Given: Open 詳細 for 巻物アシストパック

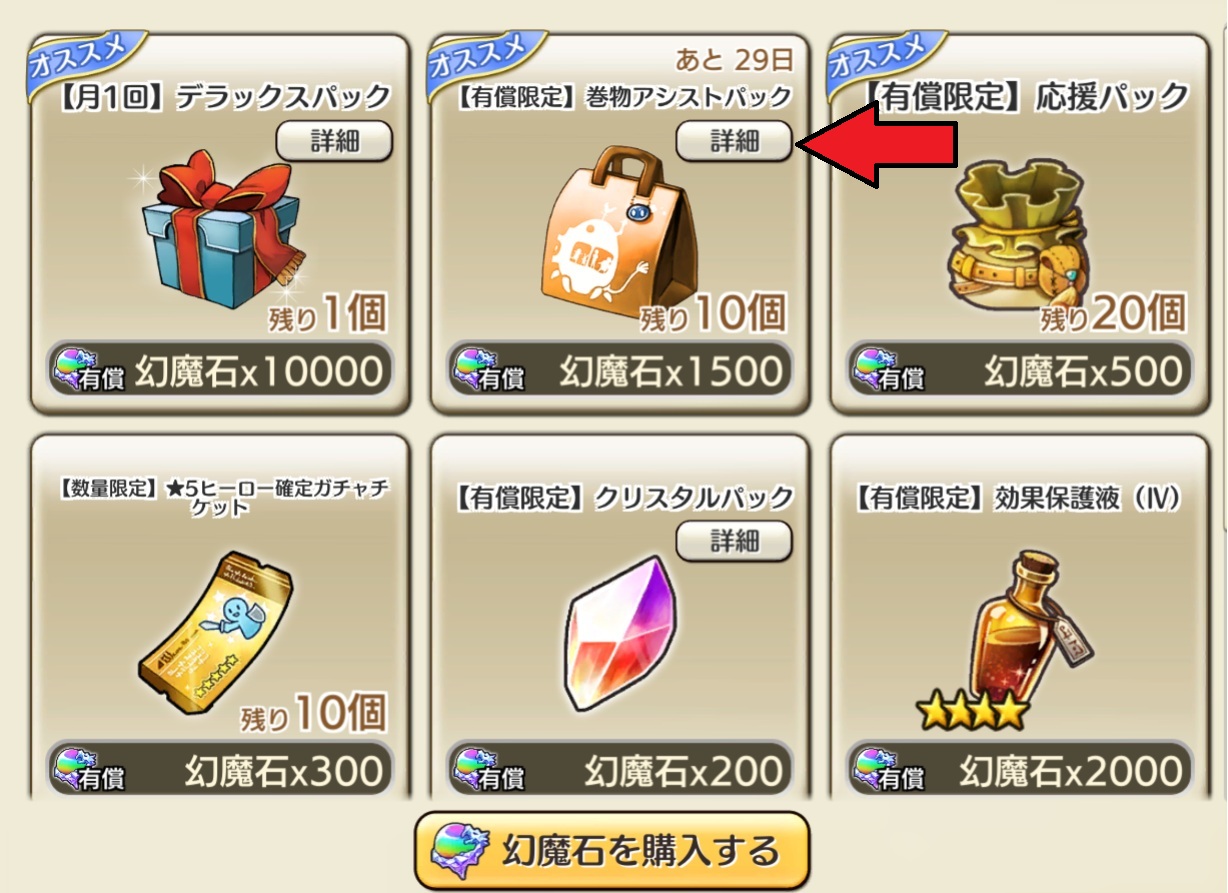Looking at the screenshot, I should tap(734, 140).
